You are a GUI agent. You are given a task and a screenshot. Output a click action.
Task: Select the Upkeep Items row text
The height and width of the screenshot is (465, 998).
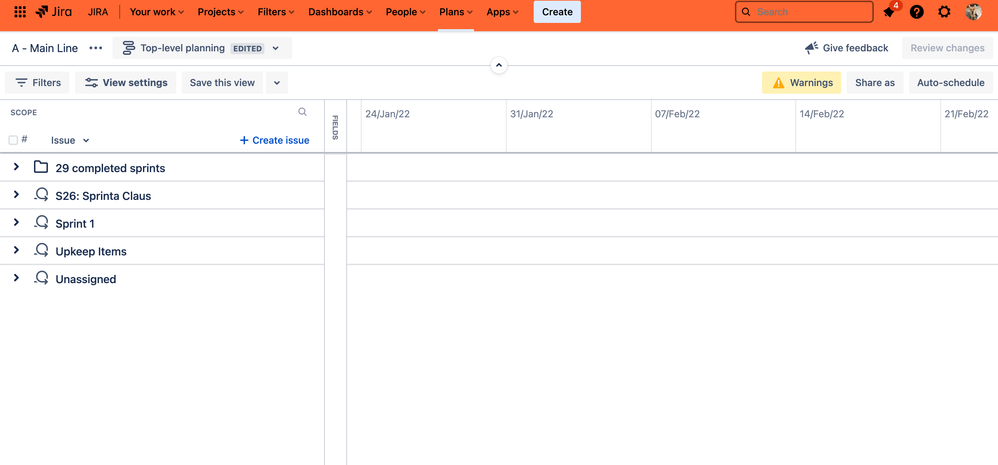click(x=91, y=251)
